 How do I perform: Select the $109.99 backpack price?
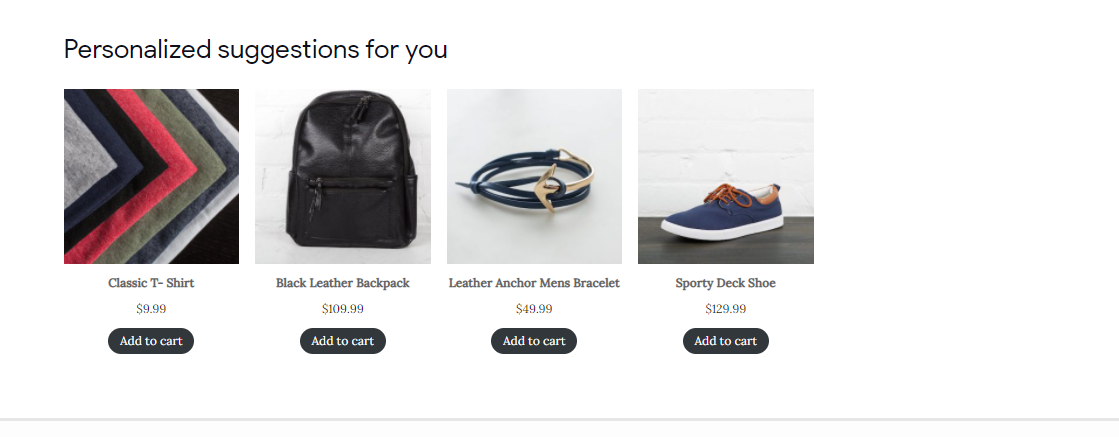[x=343, y=309]
